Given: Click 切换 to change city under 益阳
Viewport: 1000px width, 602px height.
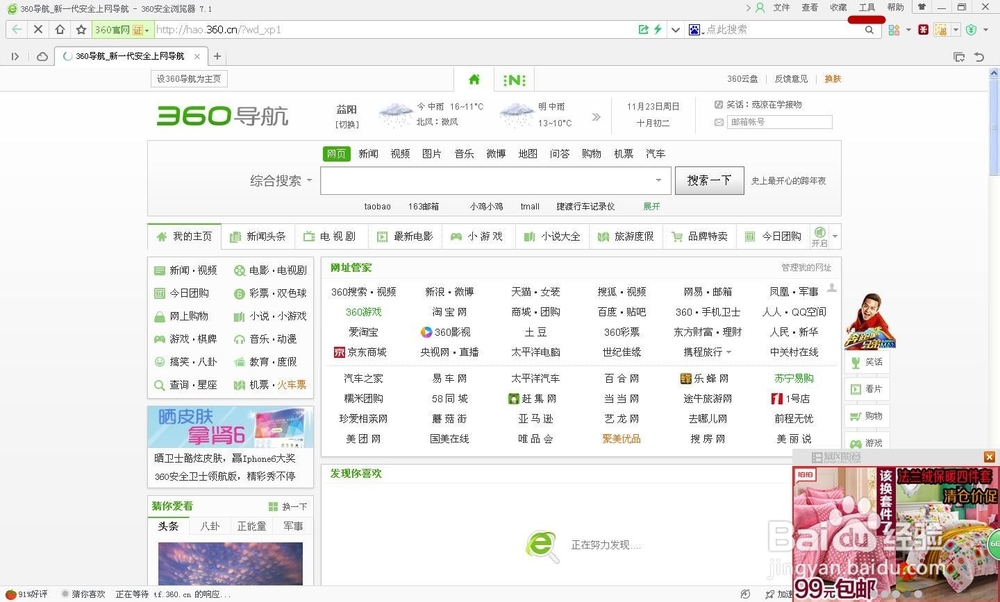Looking at the screenshot, I should (348, 124).
